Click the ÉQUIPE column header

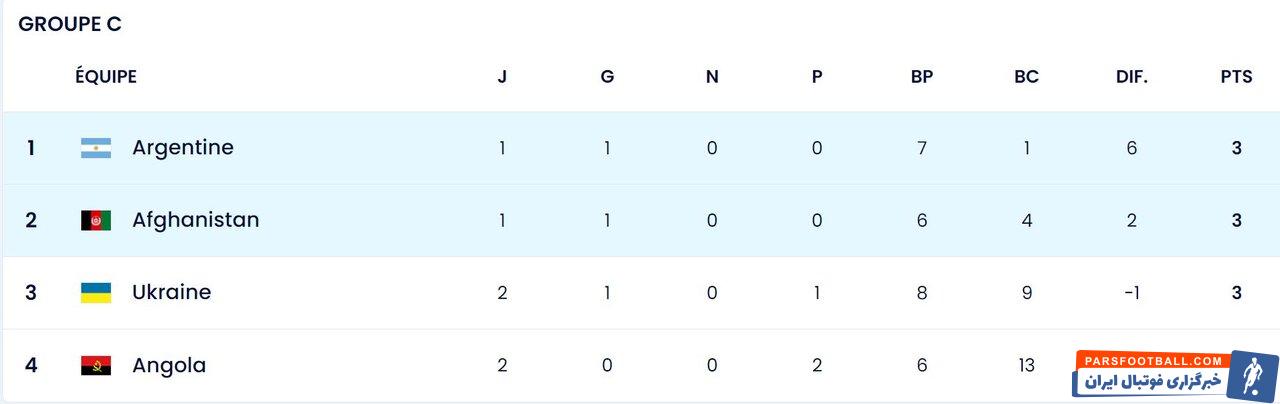coord(106,77)
